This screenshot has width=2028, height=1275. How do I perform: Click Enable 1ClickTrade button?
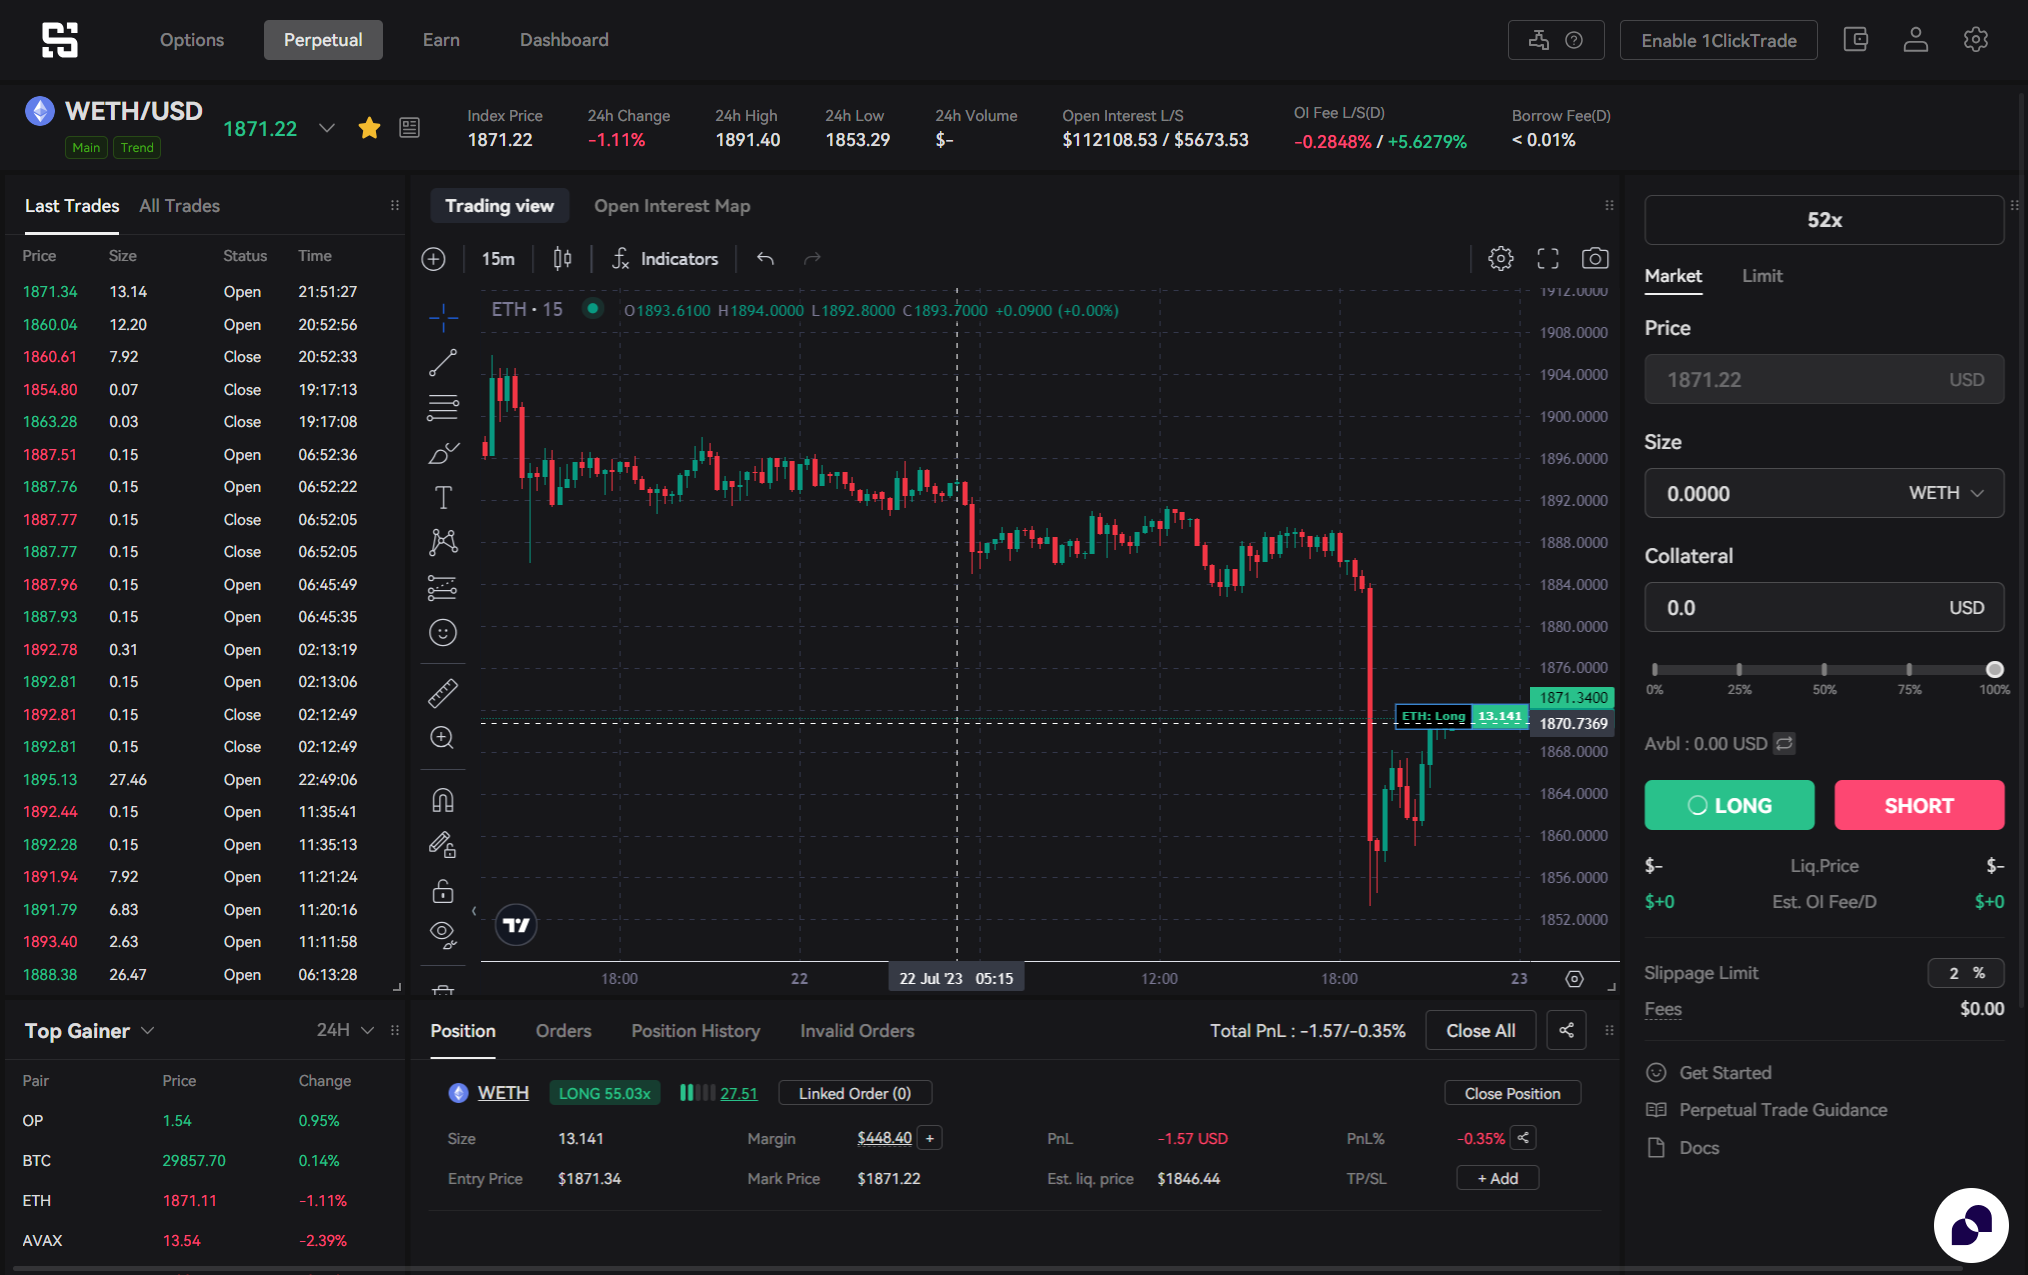click(x=1718, y=40)
